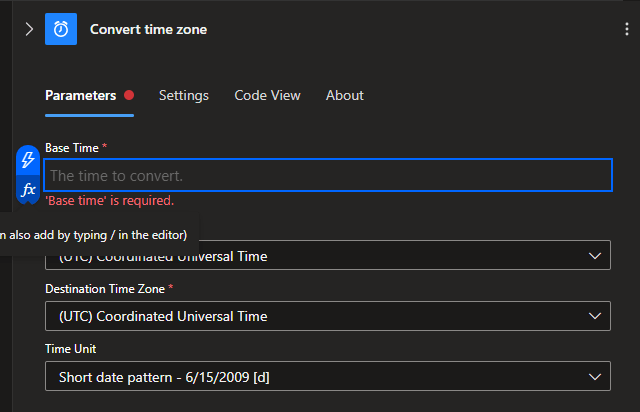The image size is (640, 412).
Task: Select the Parameters tab
Action: coord(81,95)
